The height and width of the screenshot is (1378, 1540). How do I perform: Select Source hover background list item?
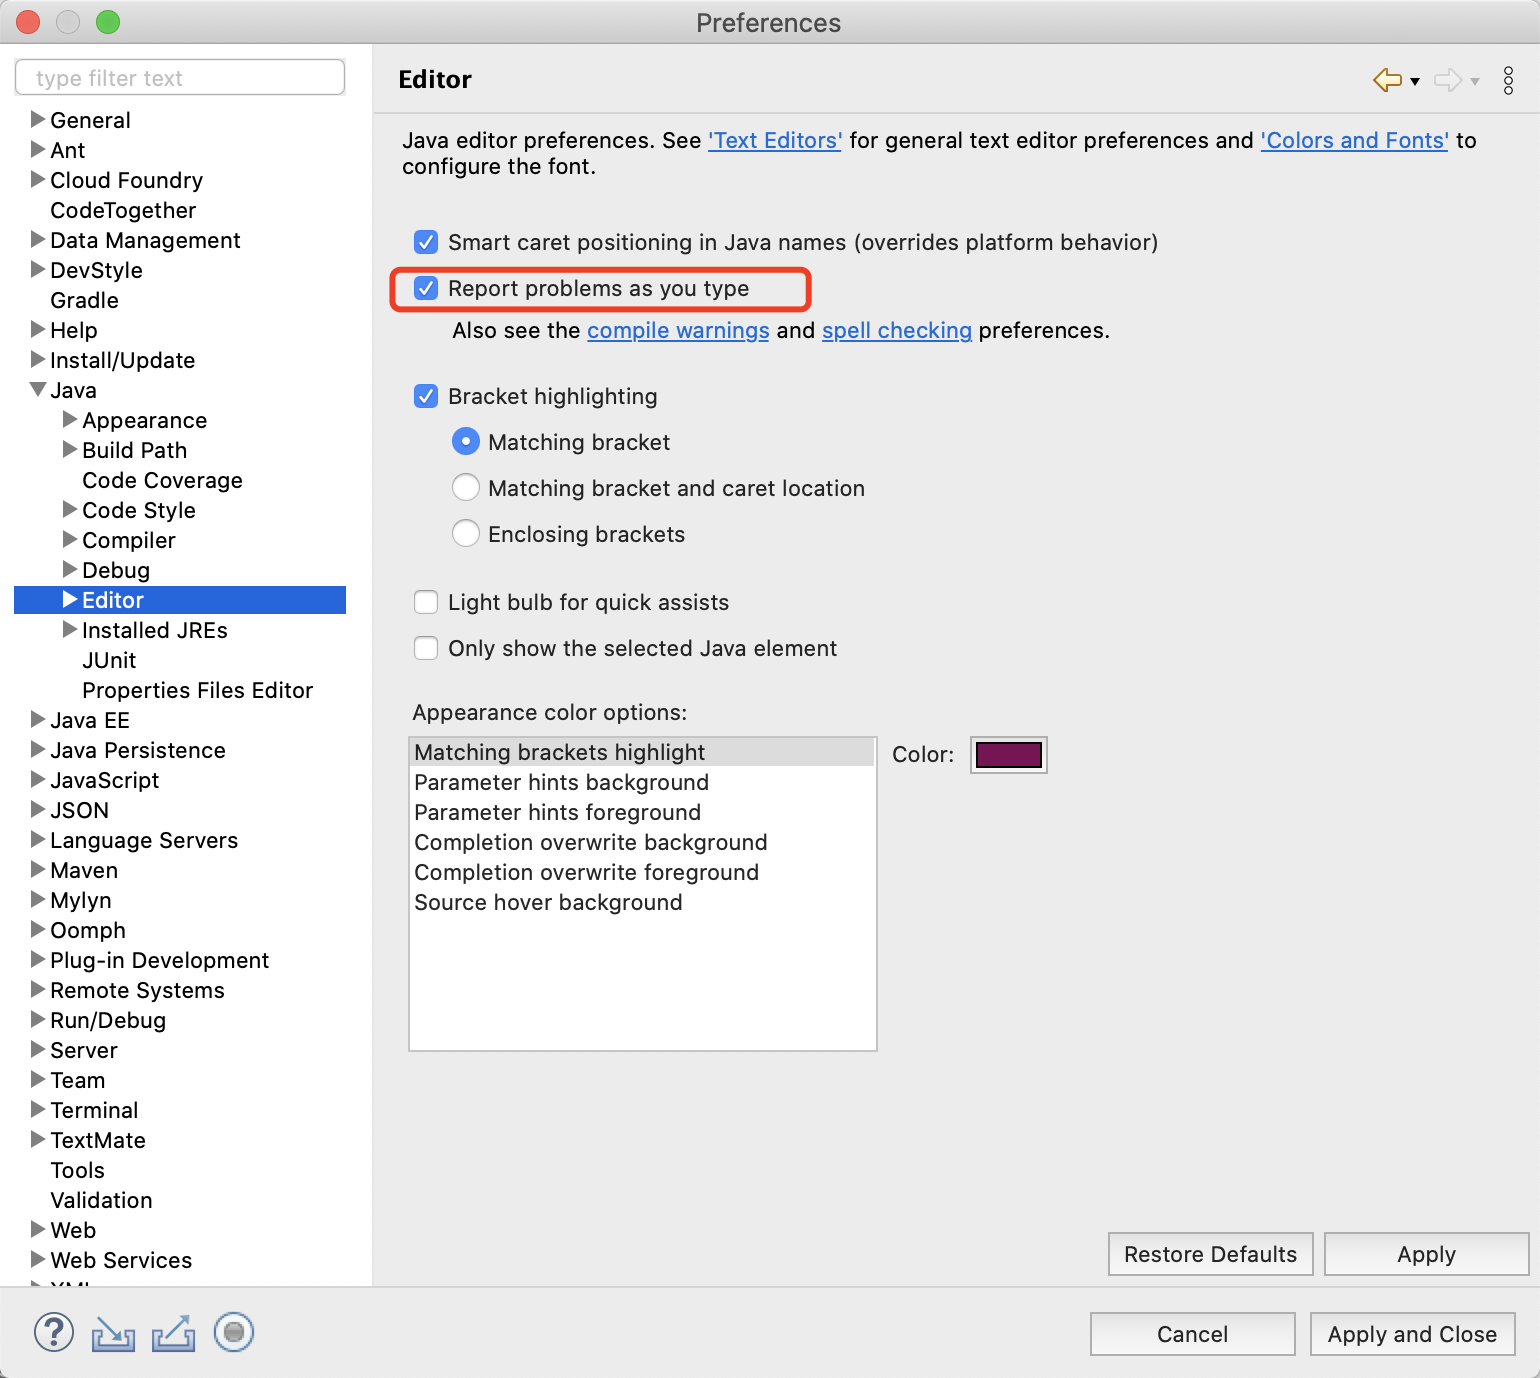coord(642,902)
